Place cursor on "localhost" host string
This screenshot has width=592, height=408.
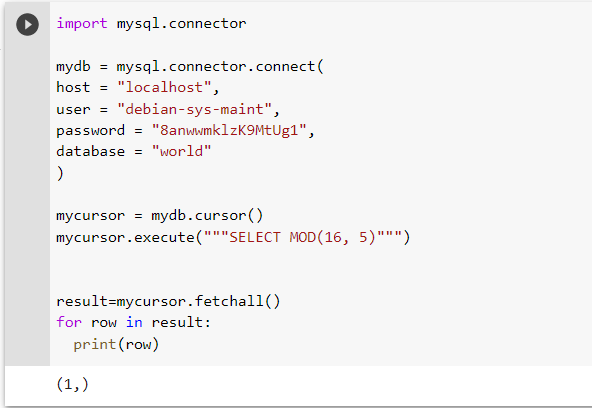pos(164,88)
